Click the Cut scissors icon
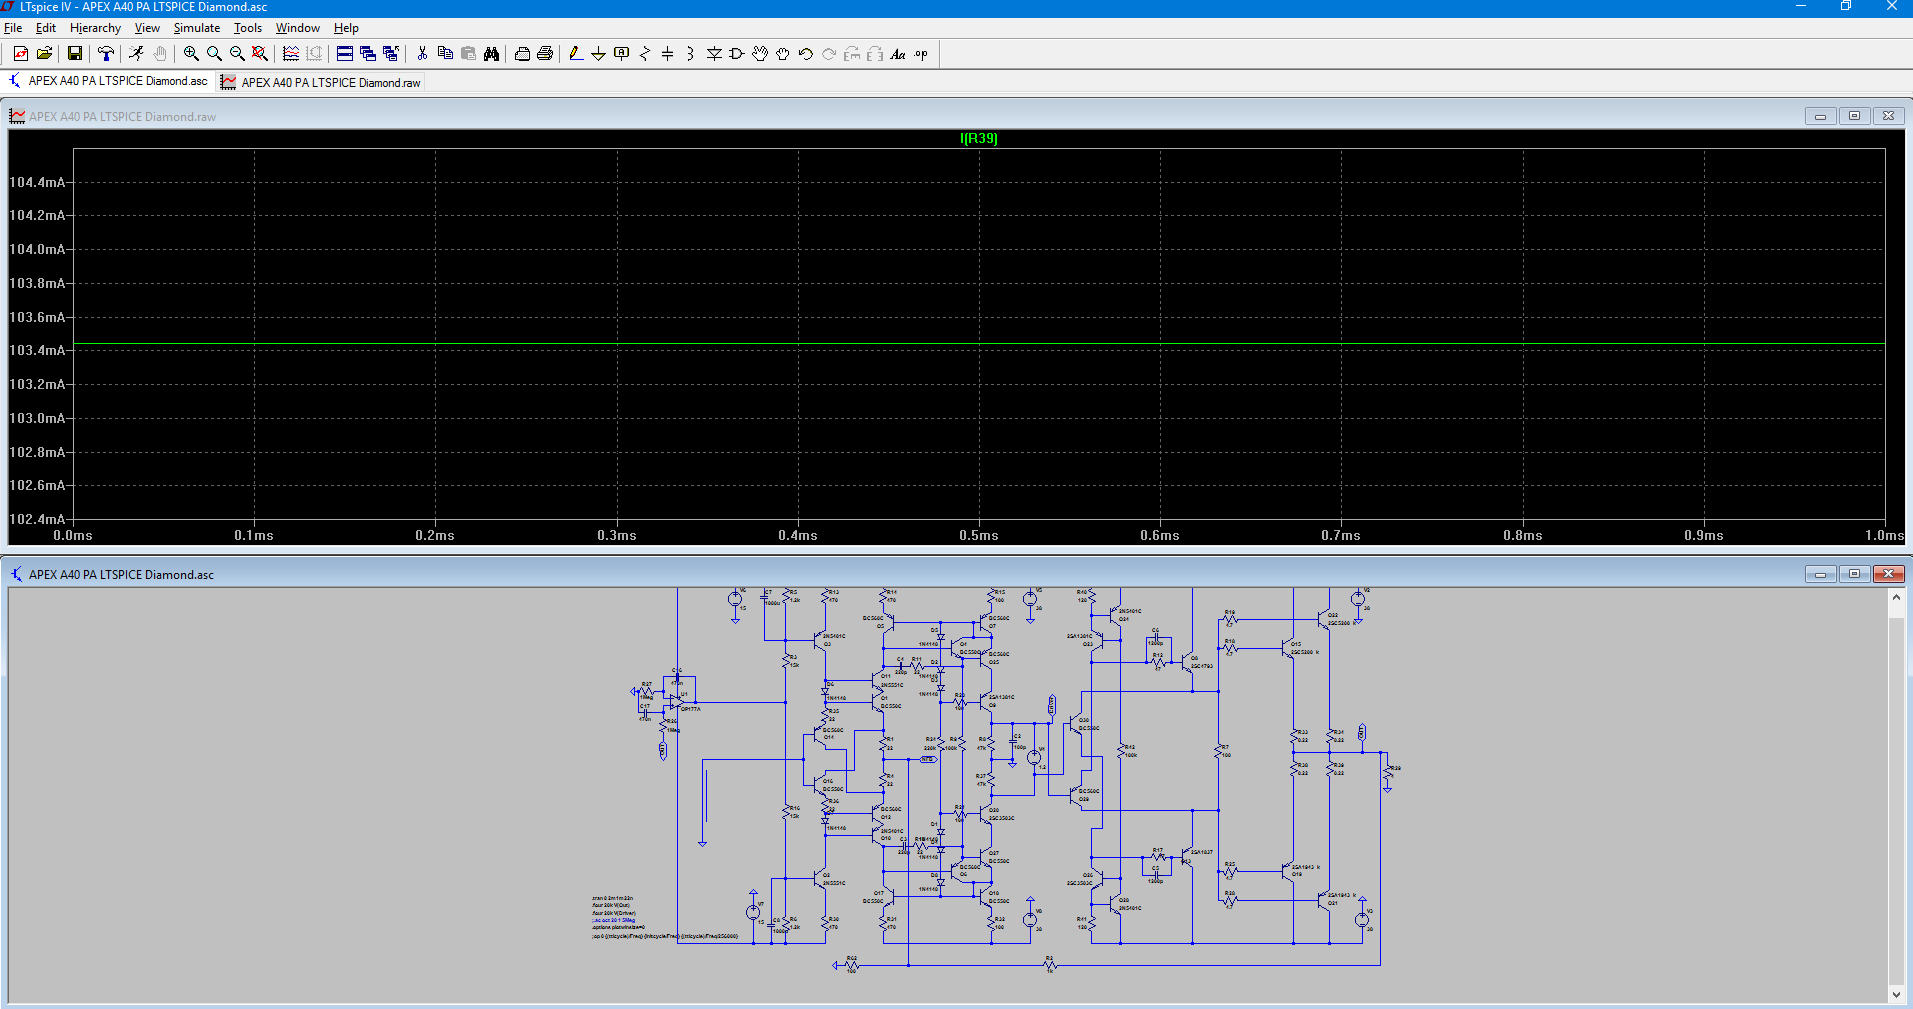The width and height of the screenshot is (1913, 1009). tap(422, 54)
